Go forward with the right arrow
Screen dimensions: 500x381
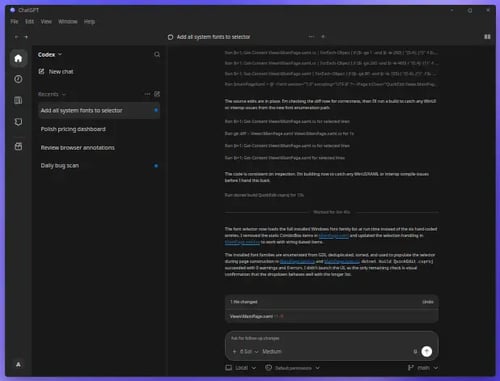click(x=26, y=37)
